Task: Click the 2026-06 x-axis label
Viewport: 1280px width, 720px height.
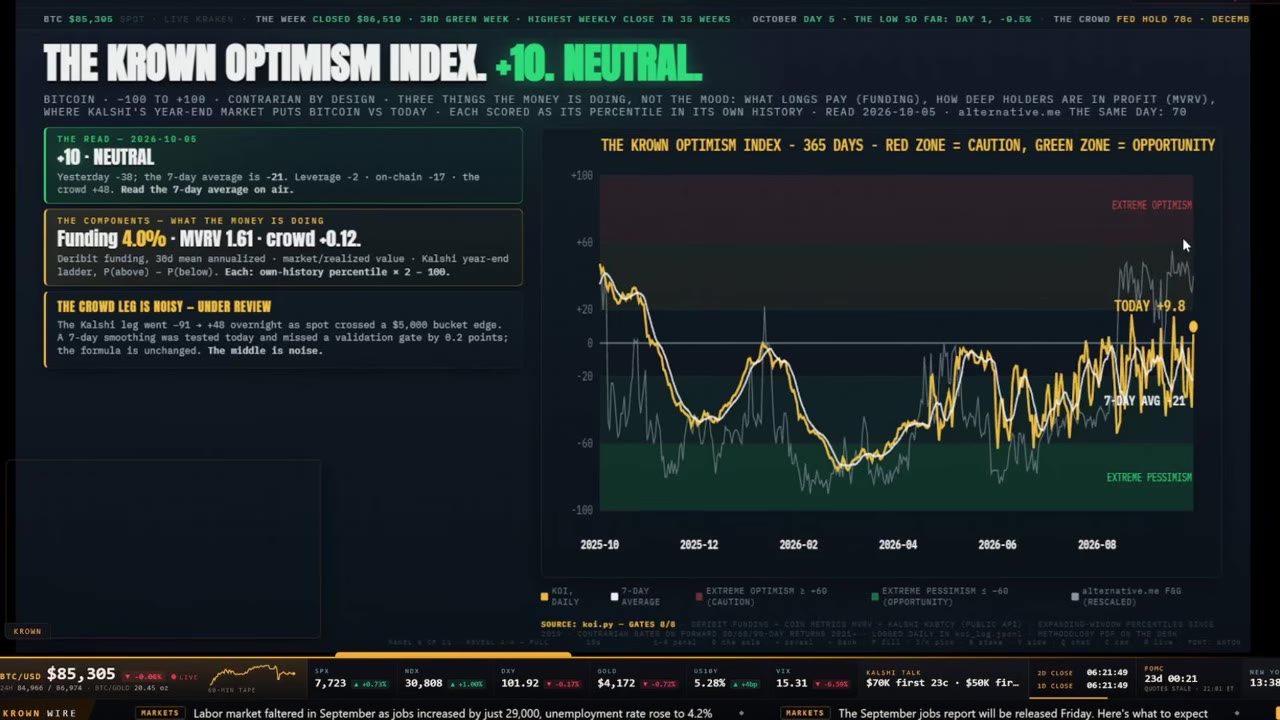Action: coord(997,545)
